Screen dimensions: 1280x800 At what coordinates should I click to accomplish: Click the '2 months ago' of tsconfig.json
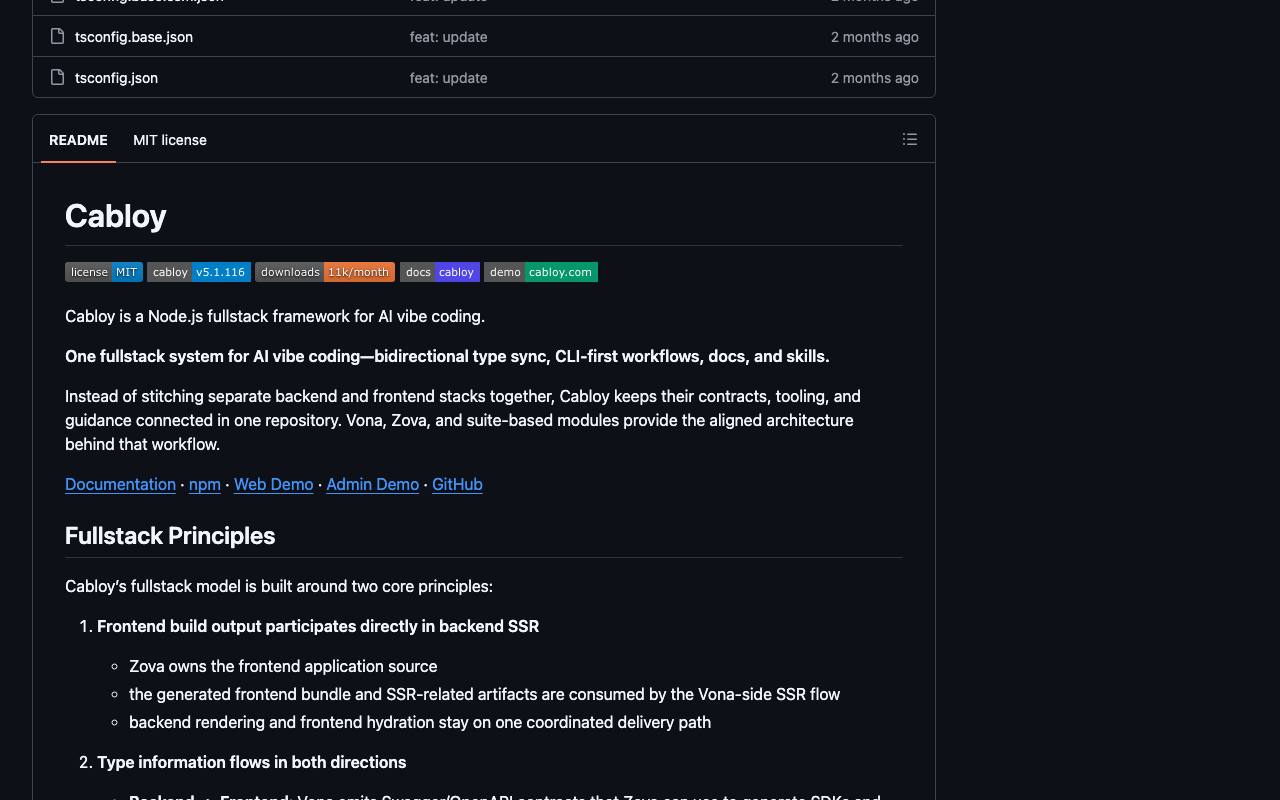click(874, 78)
